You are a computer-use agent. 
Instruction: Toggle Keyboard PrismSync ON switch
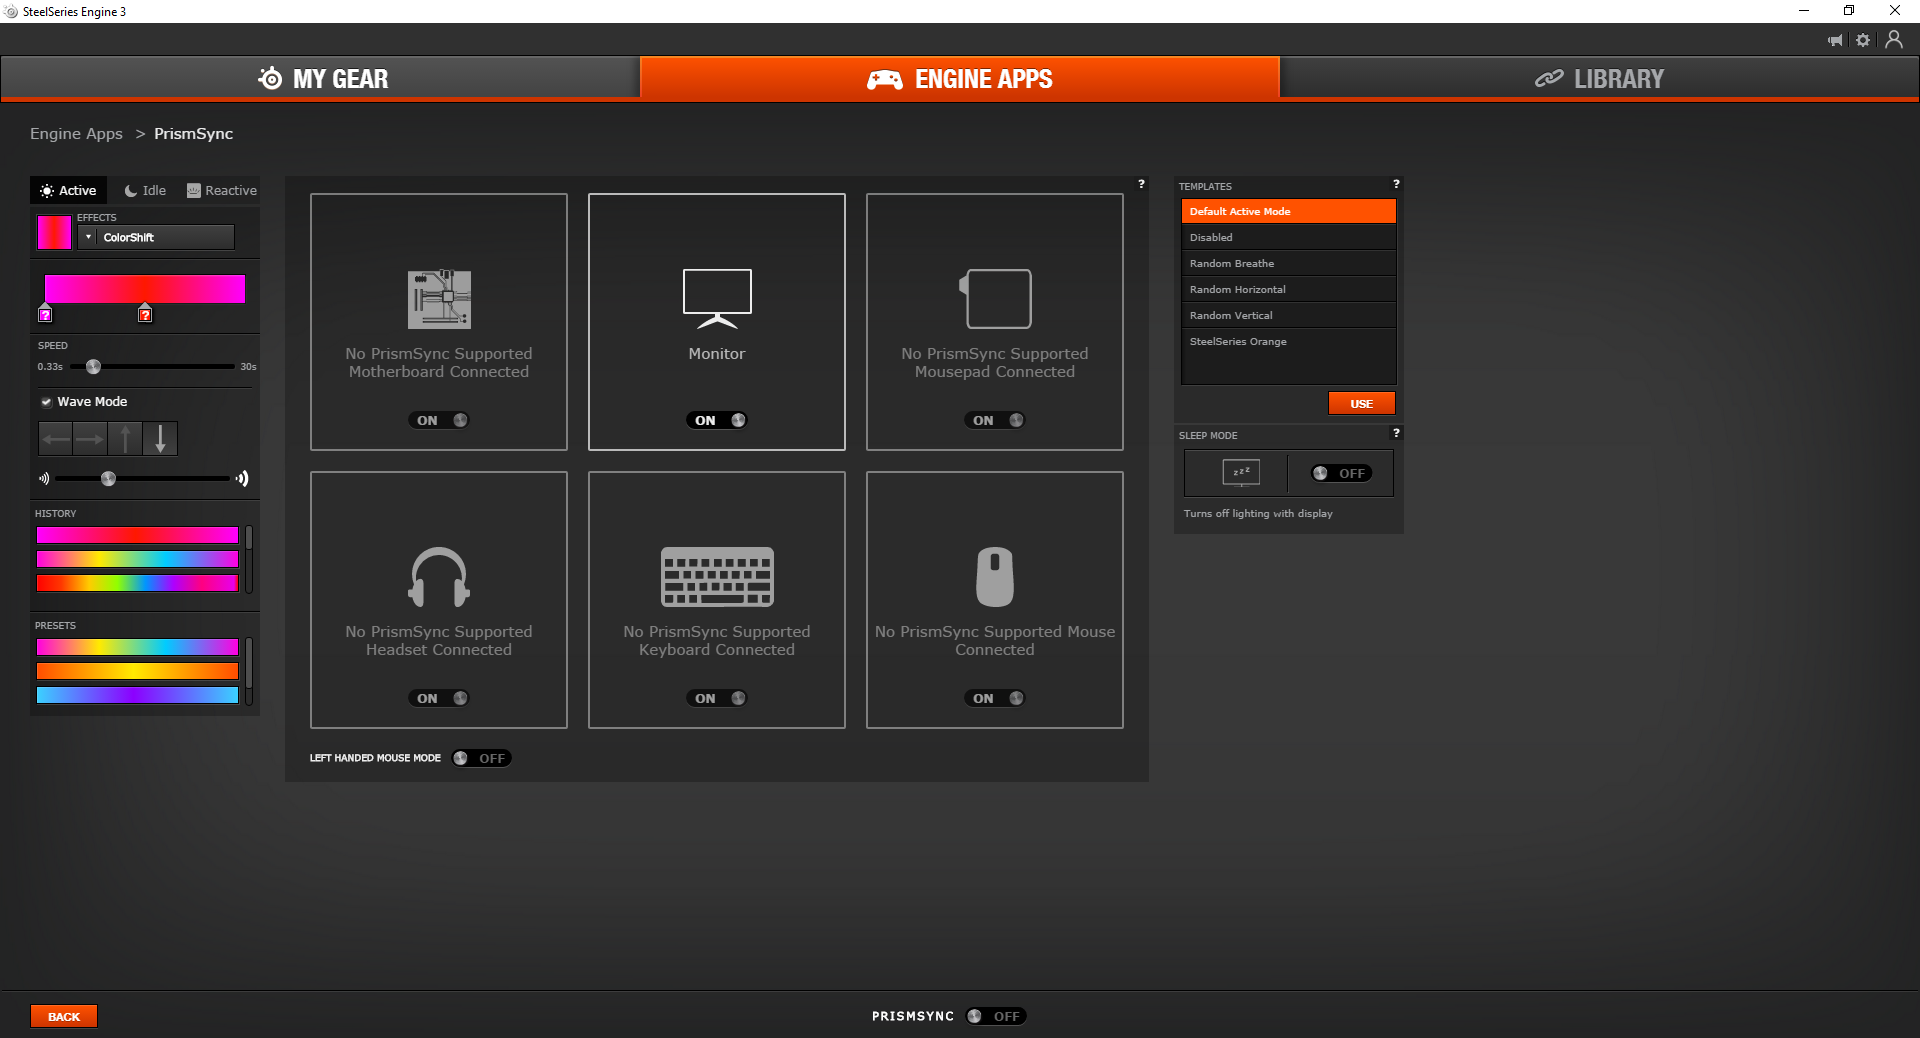click(717, 698)
